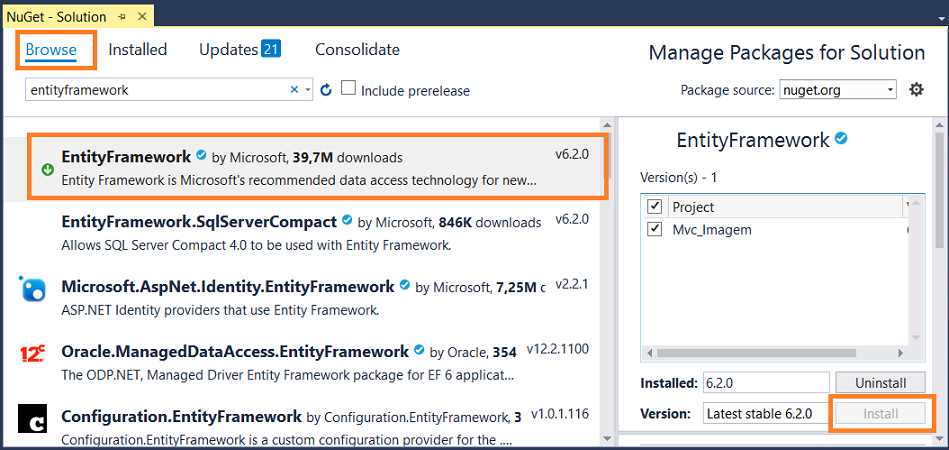Open the Package source dropdown
Screen dimensions: 949x450
[838, 90]
